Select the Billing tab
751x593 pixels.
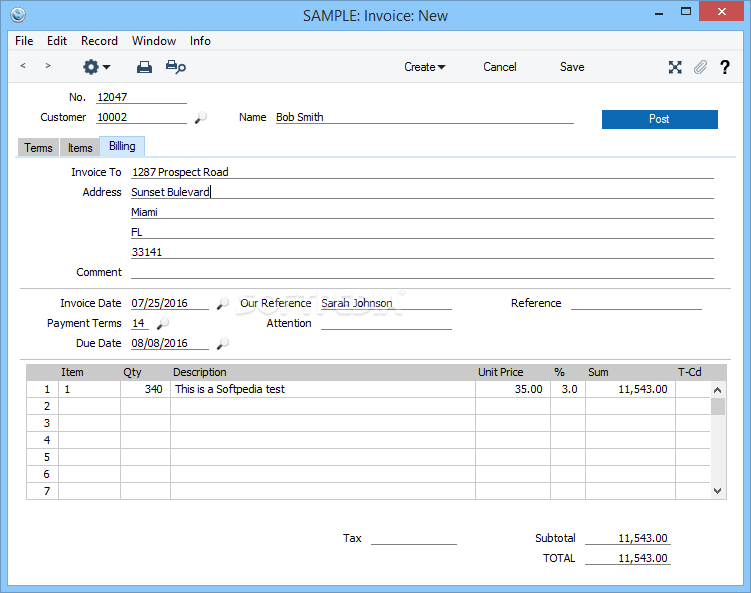[x=122, y=146]
